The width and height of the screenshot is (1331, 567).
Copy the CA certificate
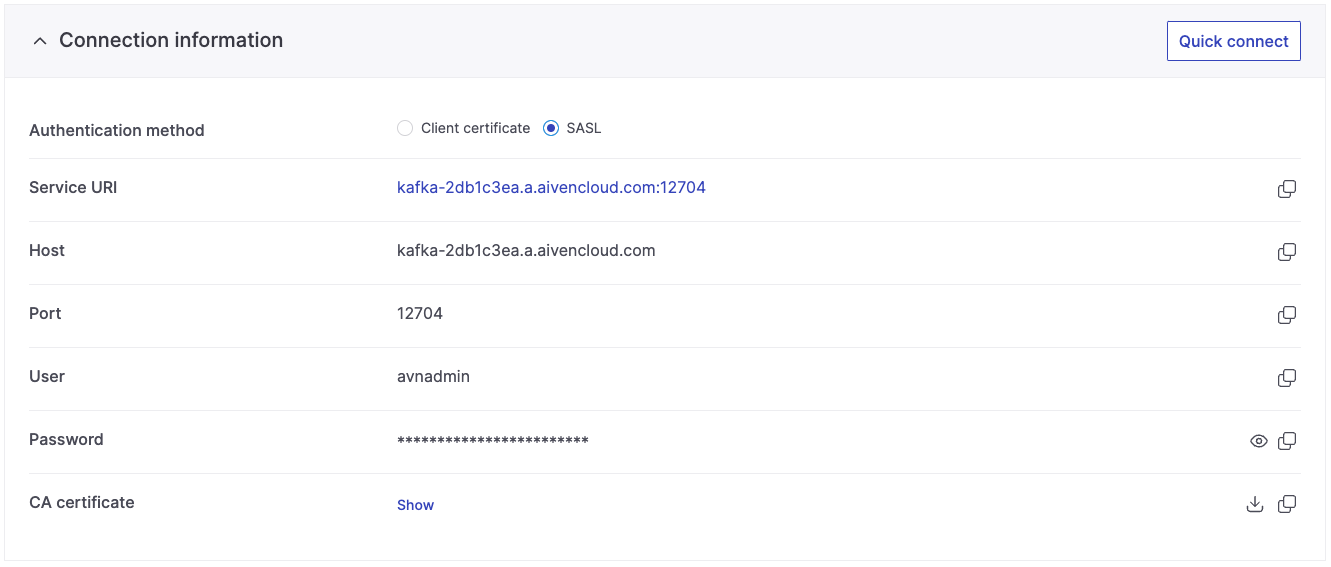(x=1287, y=504)
